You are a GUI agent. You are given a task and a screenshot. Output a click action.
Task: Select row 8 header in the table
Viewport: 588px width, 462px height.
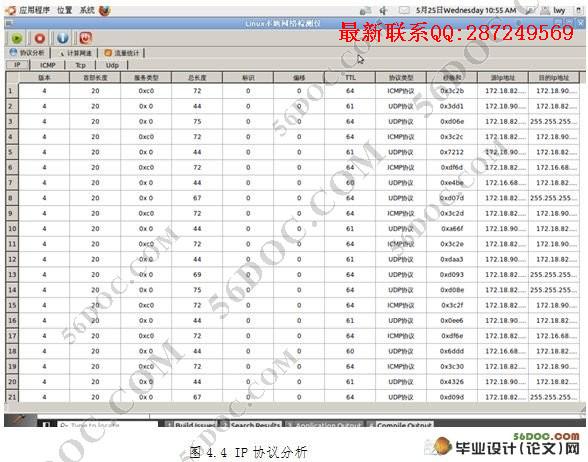(x=12, y=198)
